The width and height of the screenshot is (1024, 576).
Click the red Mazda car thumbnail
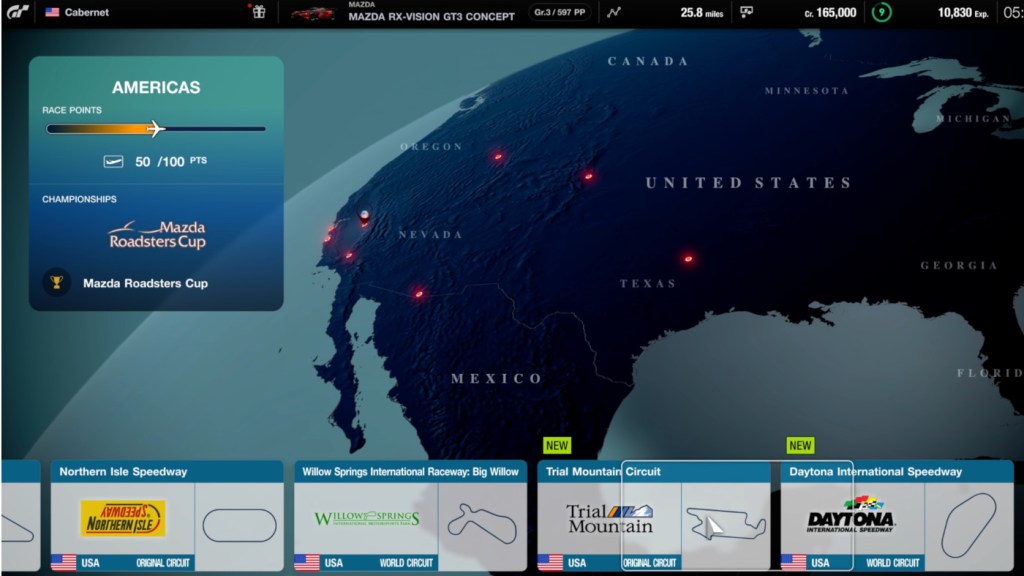coord(313,13)
